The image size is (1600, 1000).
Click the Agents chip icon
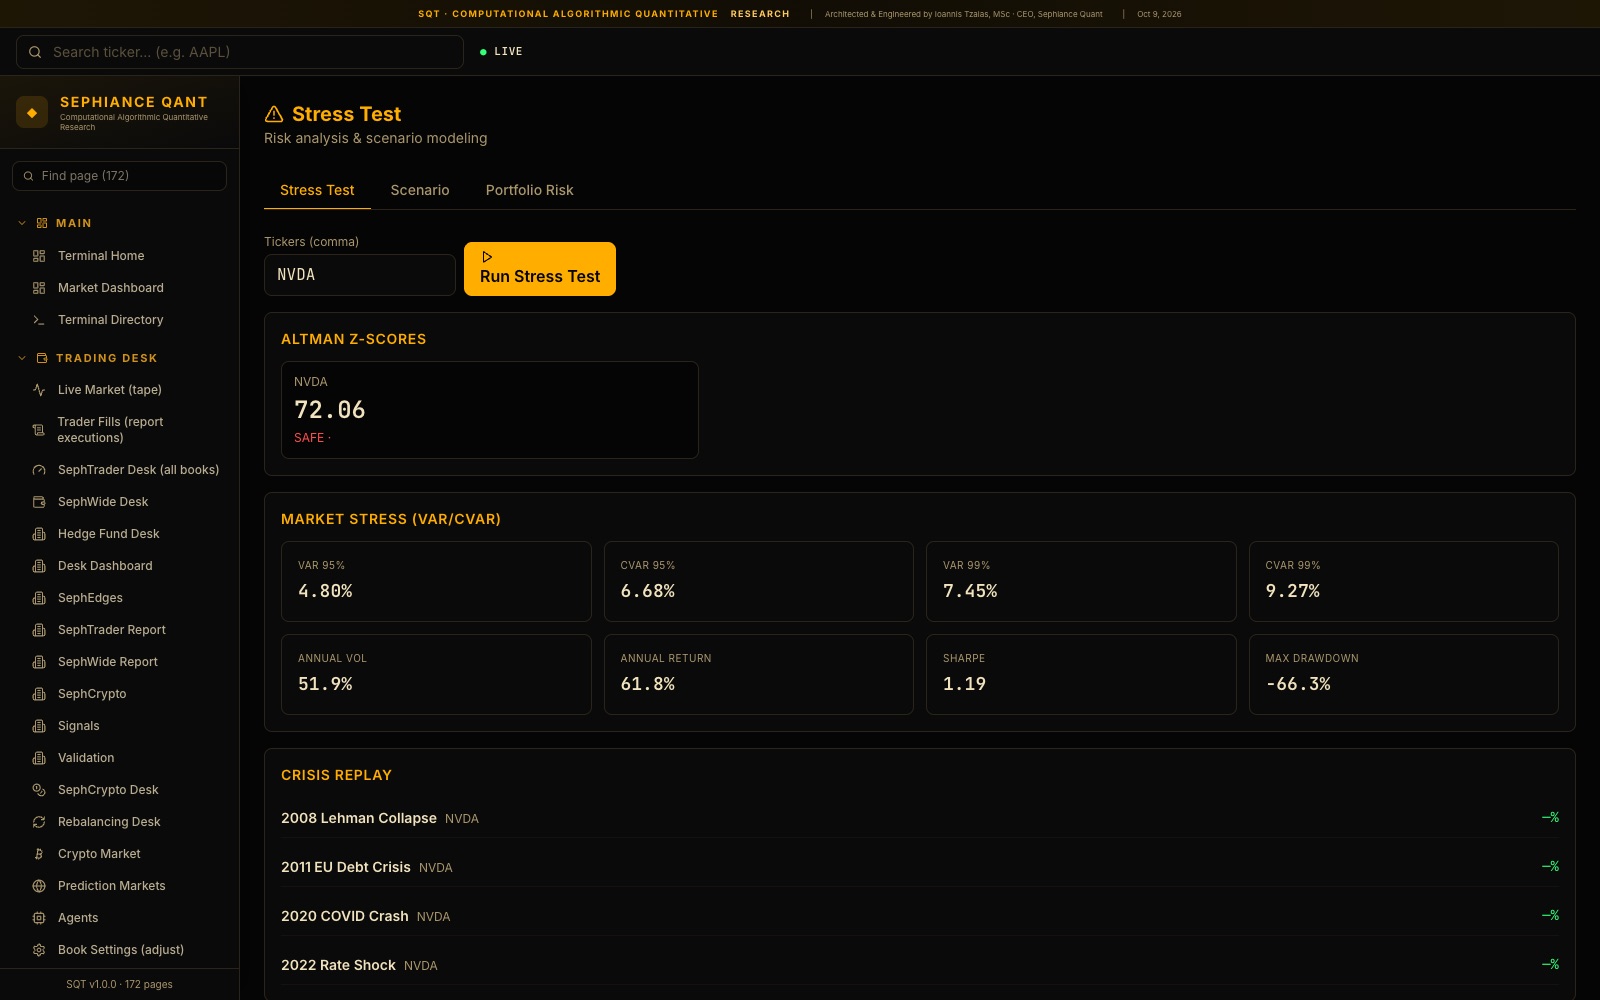click(39, 918)
